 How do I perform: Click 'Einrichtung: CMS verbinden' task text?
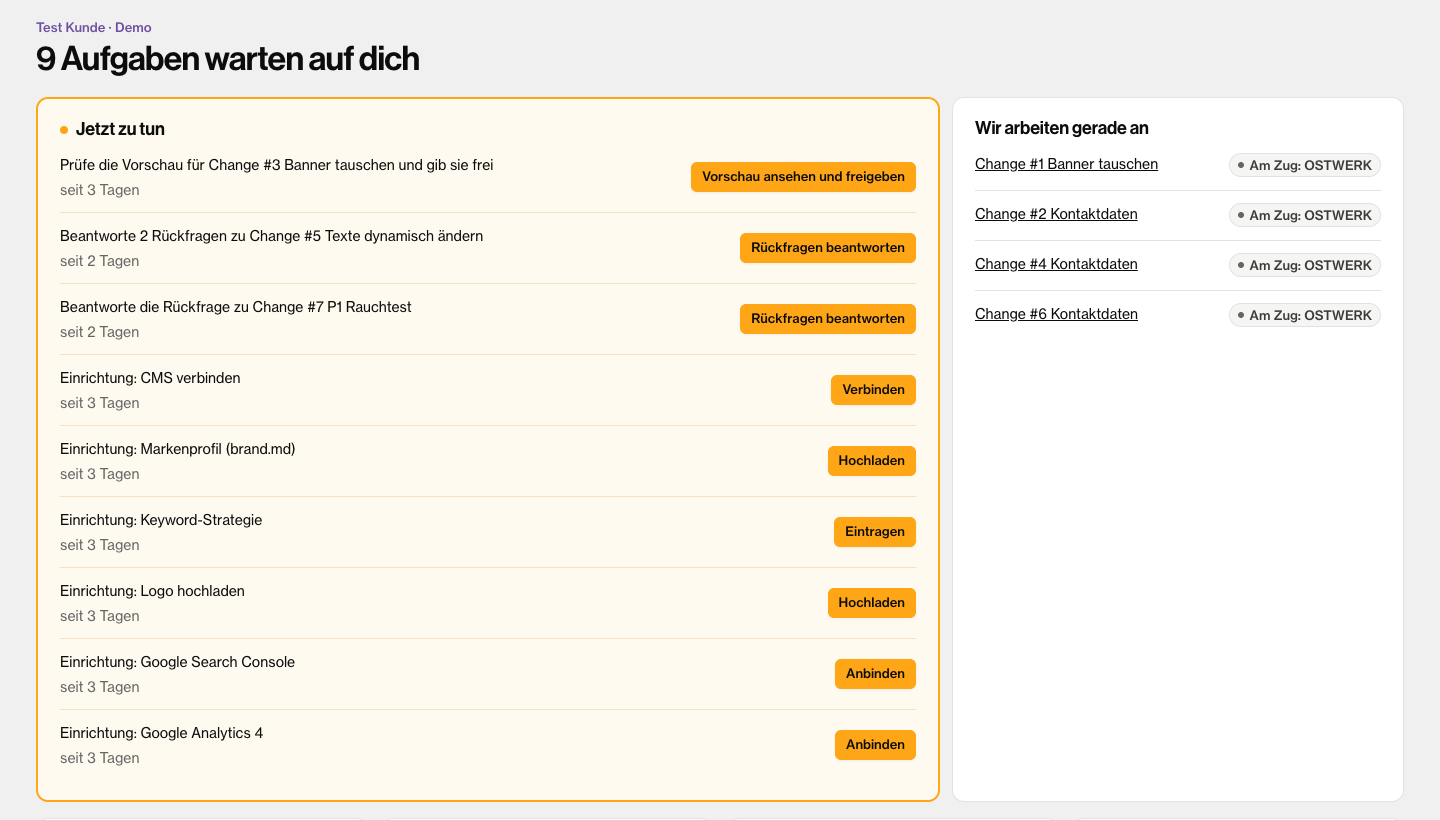coord(150,378)
